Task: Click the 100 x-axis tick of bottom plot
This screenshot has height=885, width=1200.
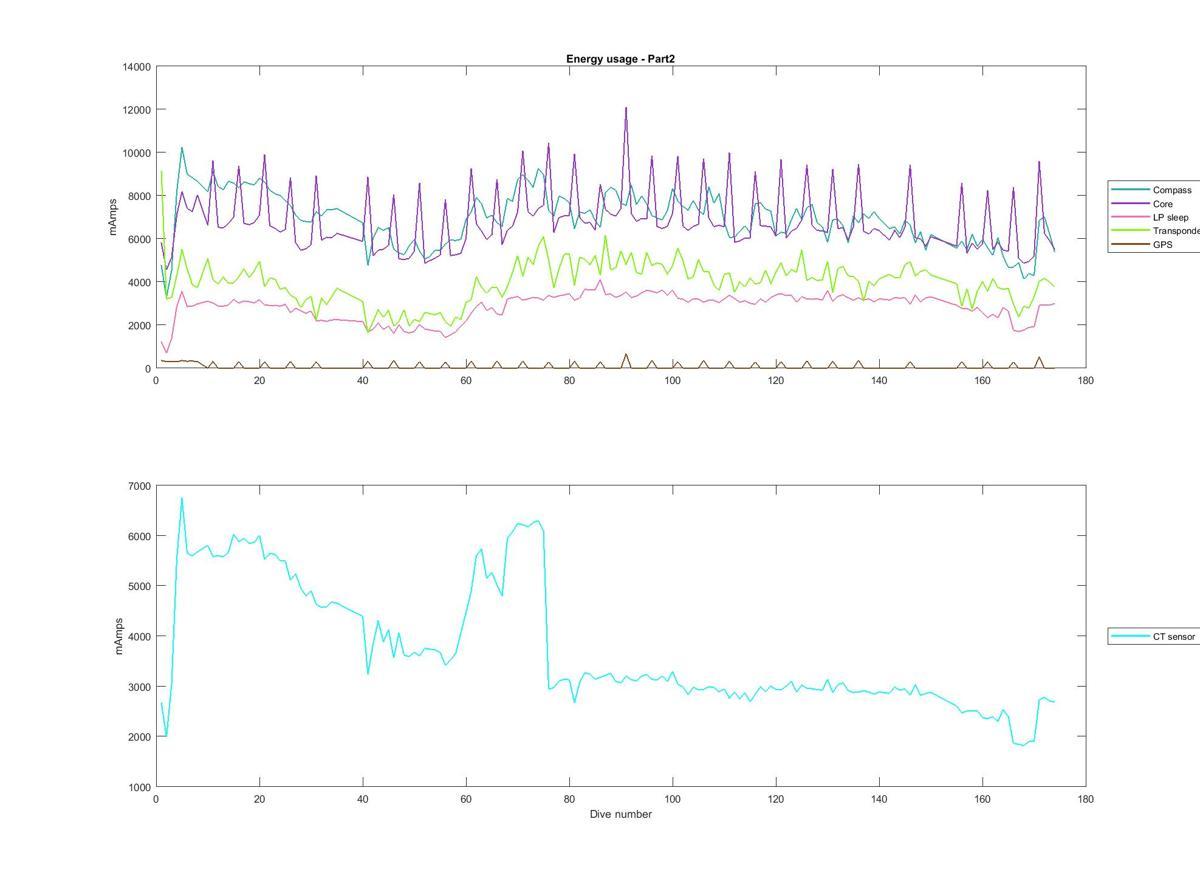Action: click(x=672, y=799)
